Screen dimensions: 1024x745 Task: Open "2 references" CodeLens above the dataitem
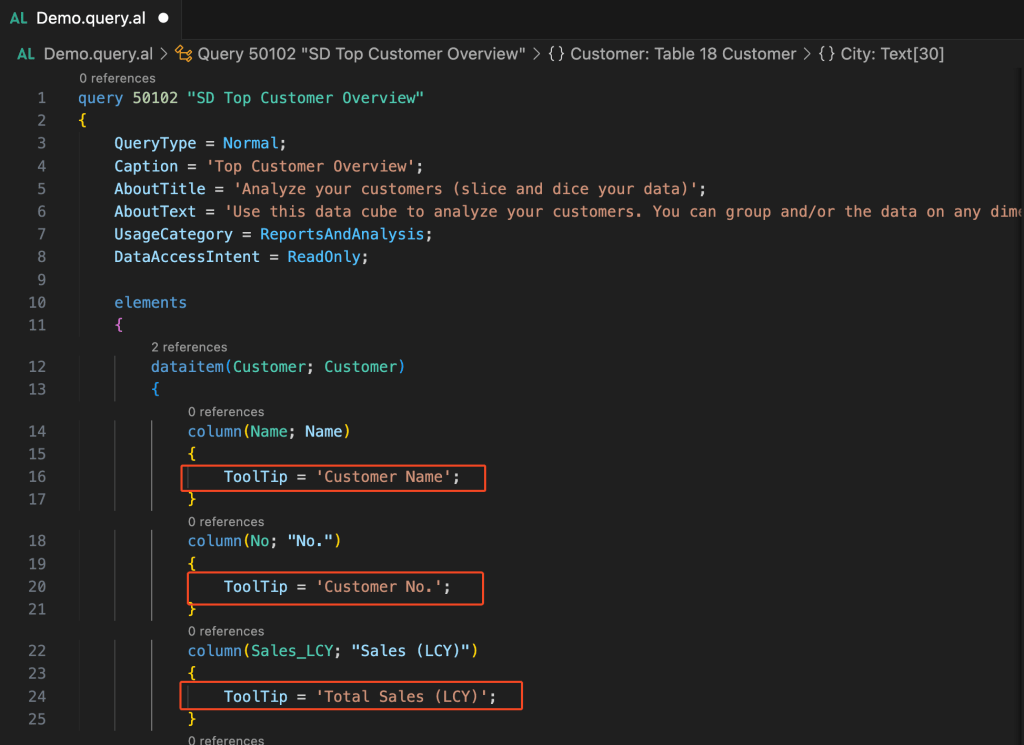189,347
